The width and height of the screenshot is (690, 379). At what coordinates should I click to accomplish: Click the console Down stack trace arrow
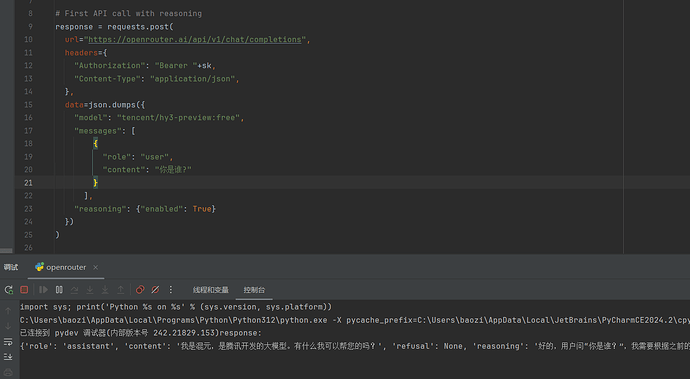click(8, 326)
